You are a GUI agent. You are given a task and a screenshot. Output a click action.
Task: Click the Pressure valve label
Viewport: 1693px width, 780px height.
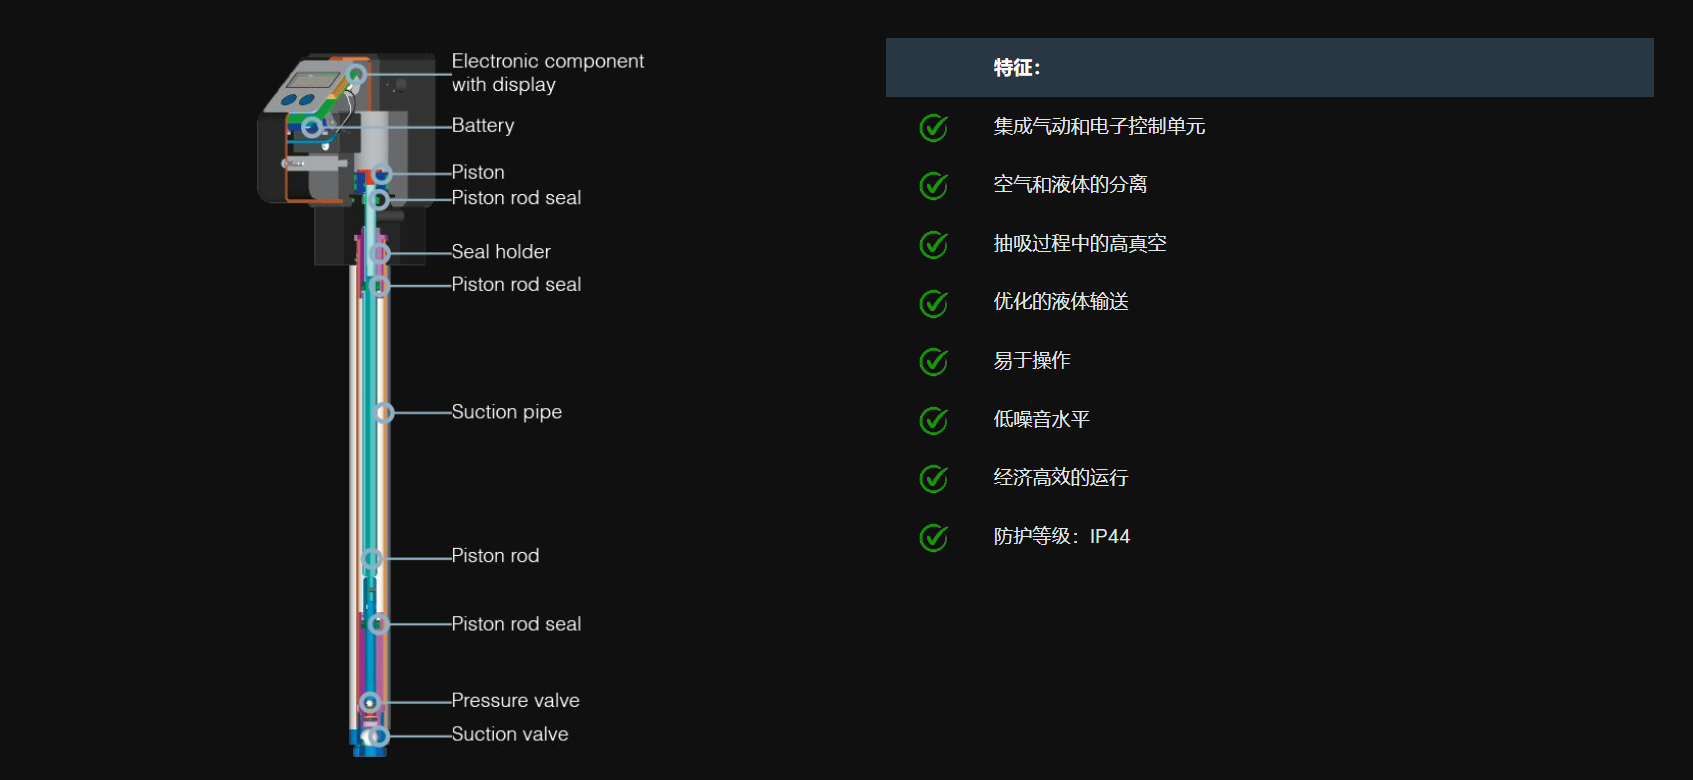pyautogui.click(x=516, y=701)
